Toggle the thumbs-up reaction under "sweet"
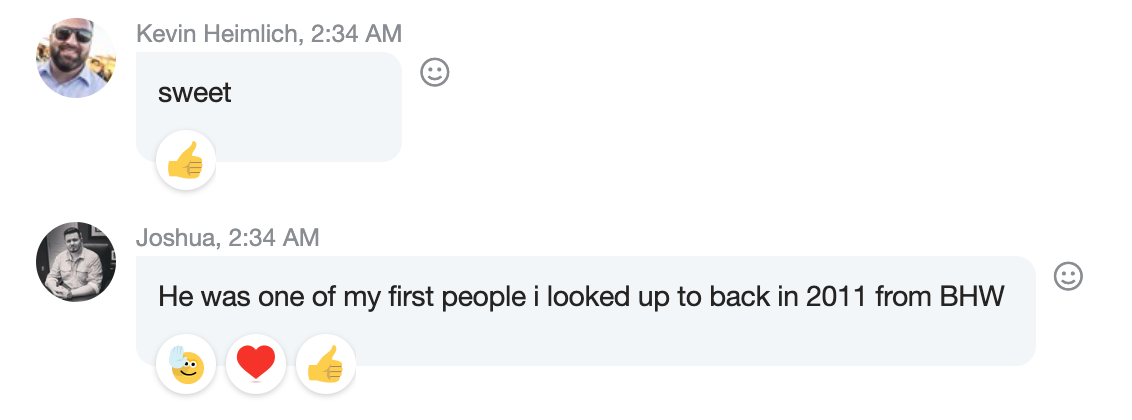 186,160
